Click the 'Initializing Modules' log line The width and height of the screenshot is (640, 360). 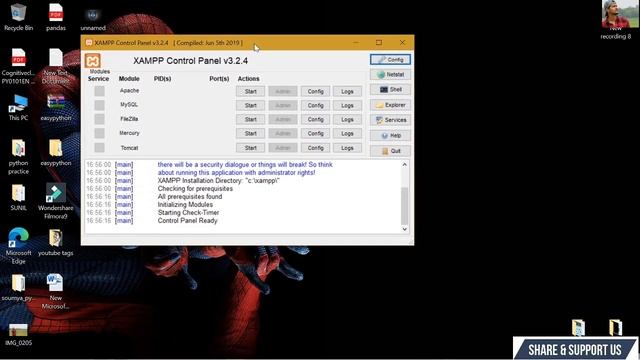185,204
